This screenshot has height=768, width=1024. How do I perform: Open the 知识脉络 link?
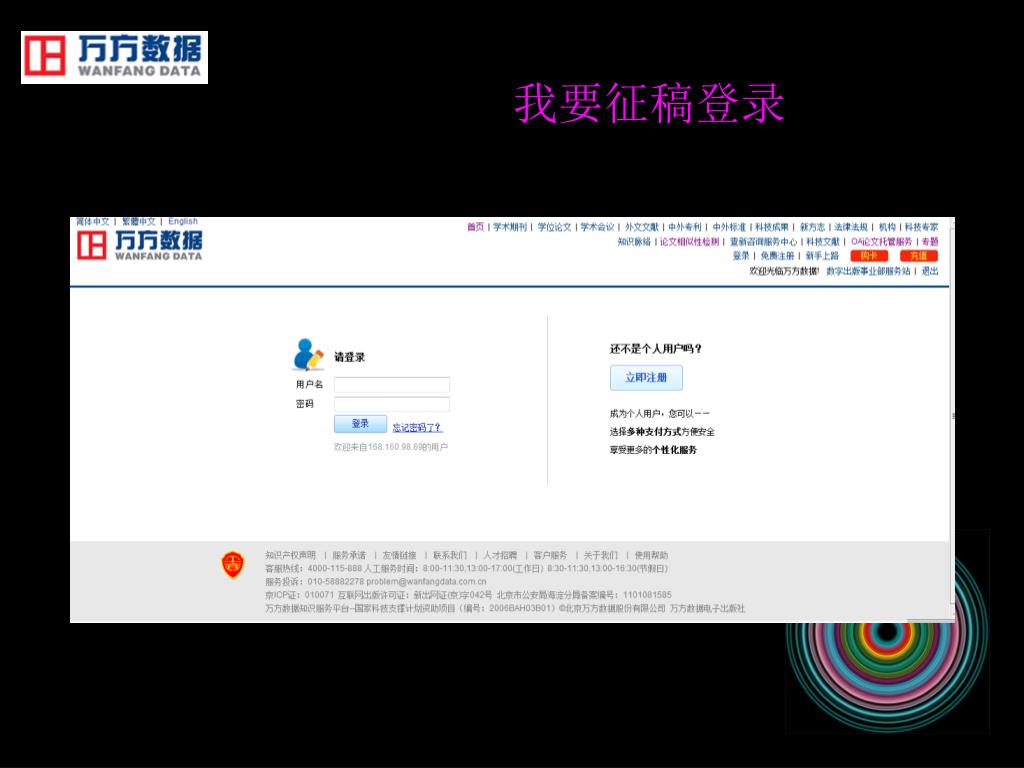click(634, 242)
